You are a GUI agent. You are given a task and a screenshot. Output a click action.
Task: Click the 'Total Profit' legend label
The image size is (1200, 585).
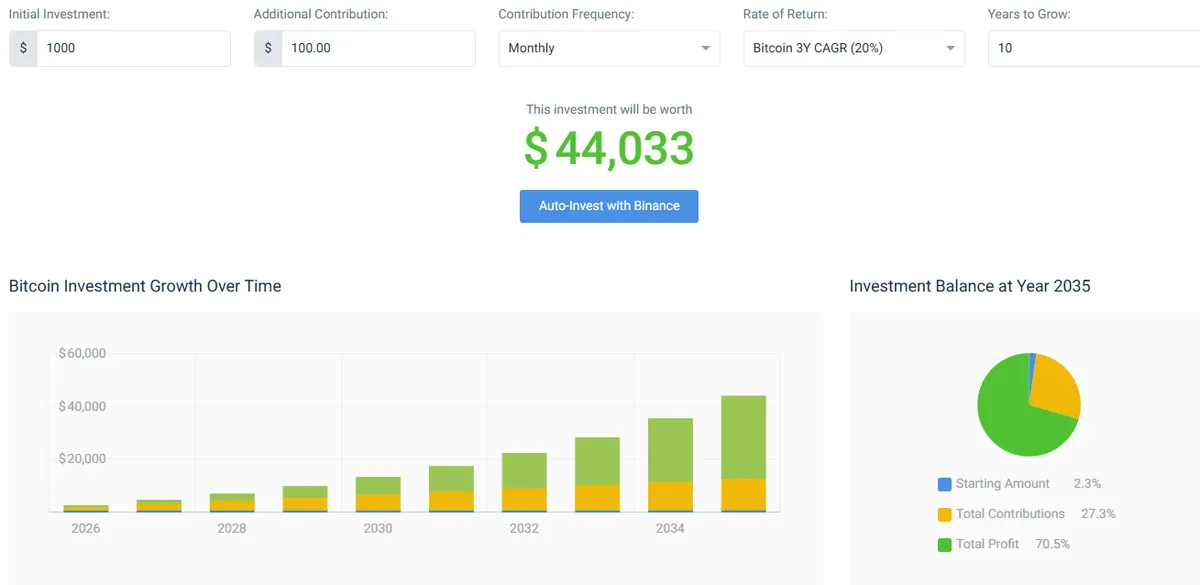click(x=988, y=544)
